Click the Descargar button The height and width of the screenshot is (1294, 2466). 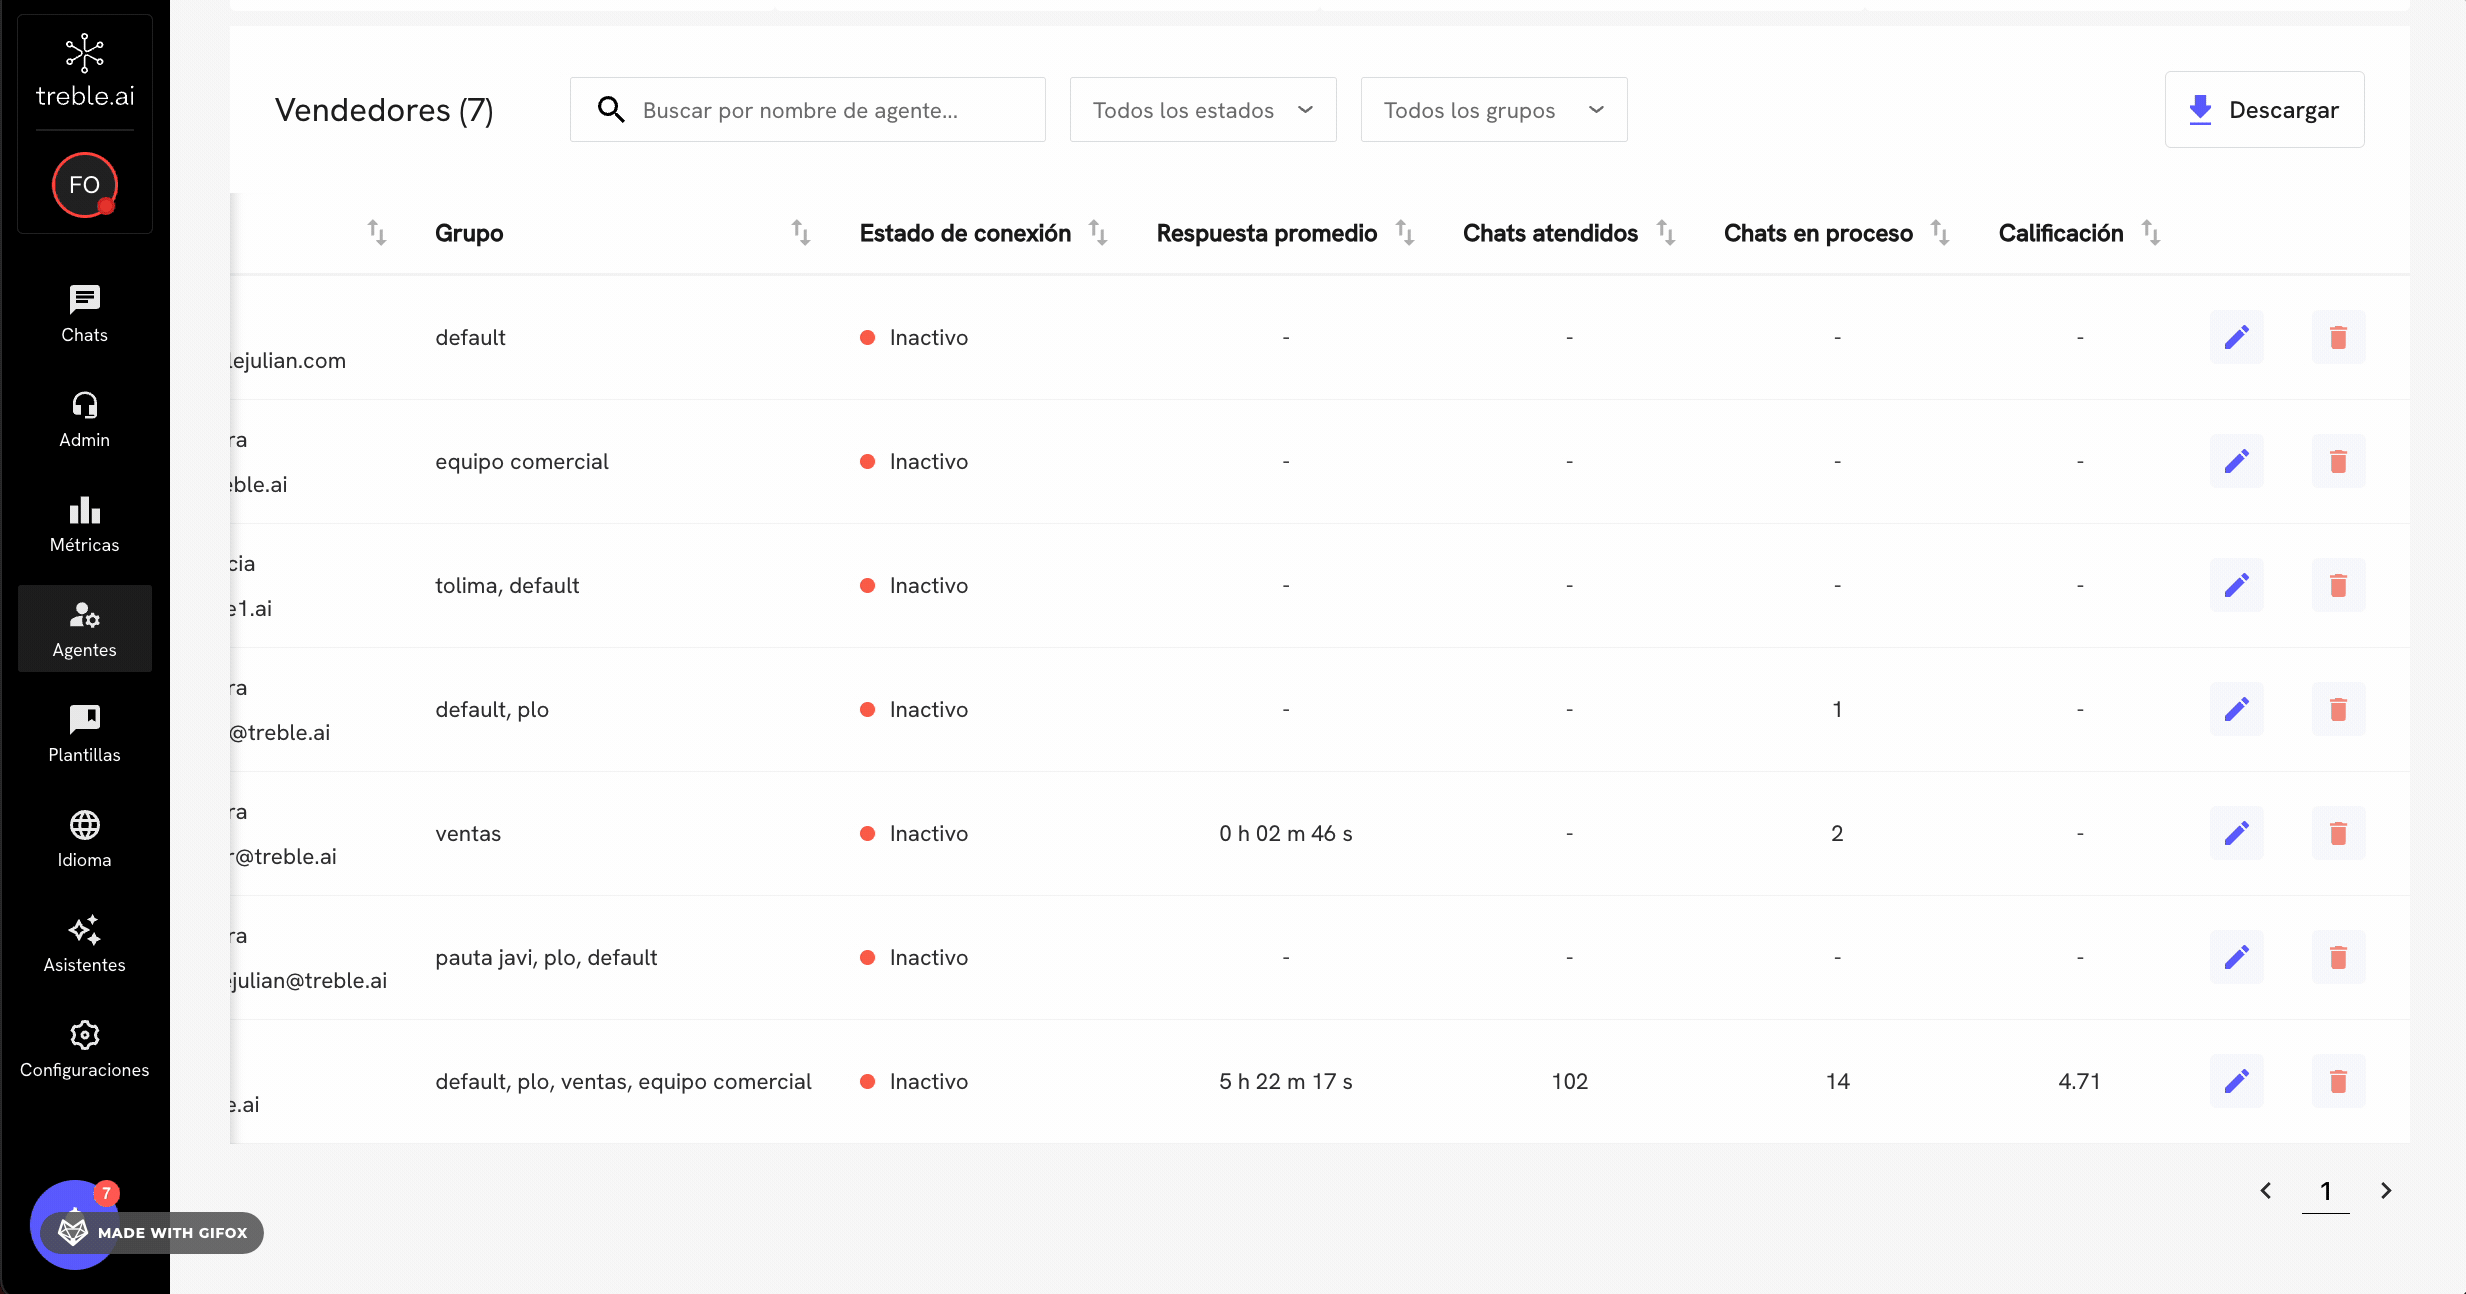click(2264, 110)
